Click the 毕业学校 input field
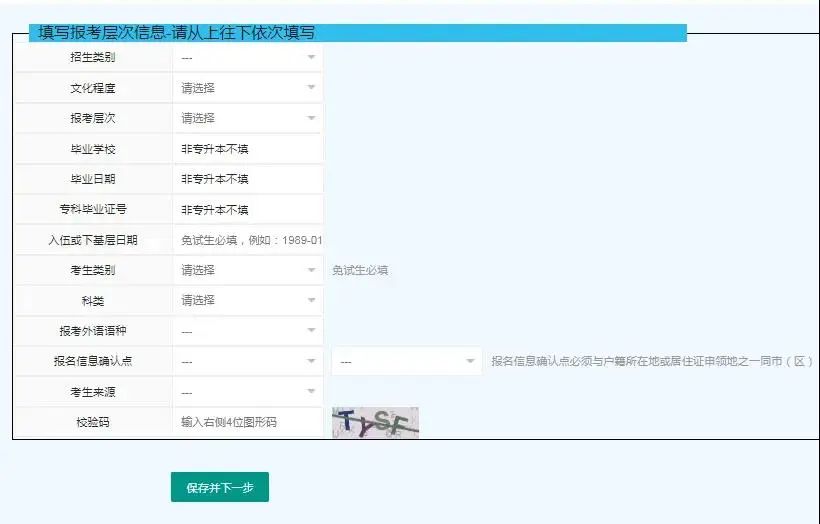 (247, 149)
